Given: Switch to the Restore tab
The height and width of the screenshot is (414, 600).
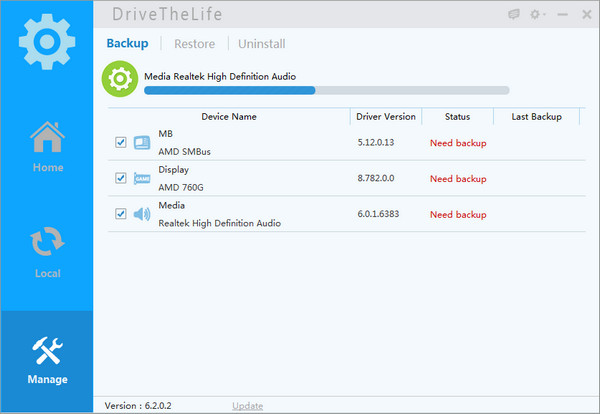Looking at the screenshot, I should click(x=194, y=44).
